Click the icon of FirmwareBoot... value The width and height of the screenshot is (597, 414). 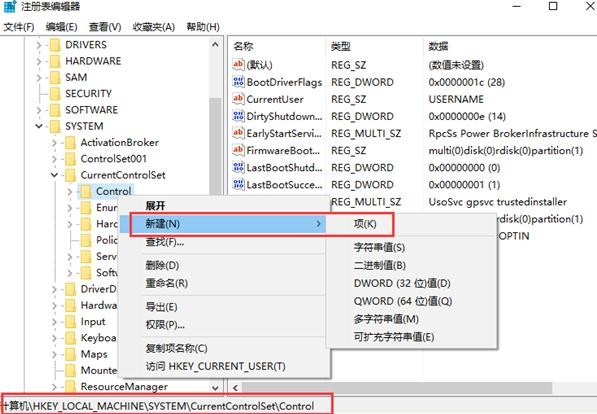pyautogui.click(x=238, y=150)
